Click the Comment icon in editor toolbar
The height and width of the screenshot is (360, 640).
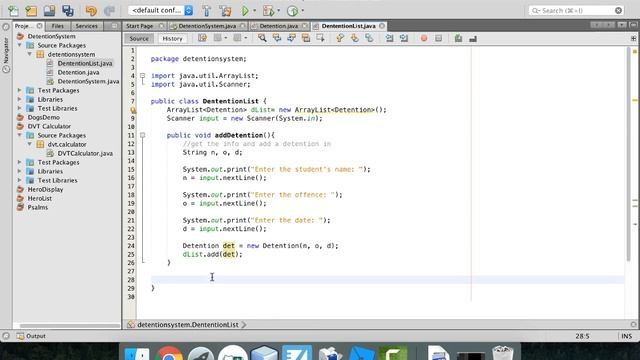tap(458, 38)
